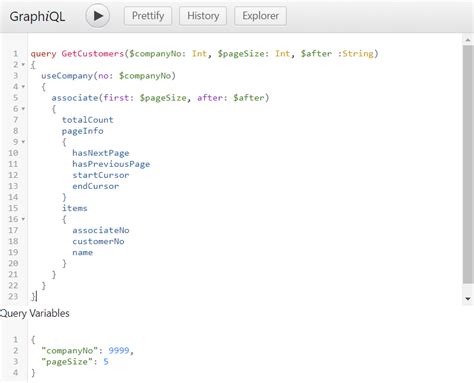Click the value 5 in Query Variables
Viewport: 474px width, 383px height.
106,361
